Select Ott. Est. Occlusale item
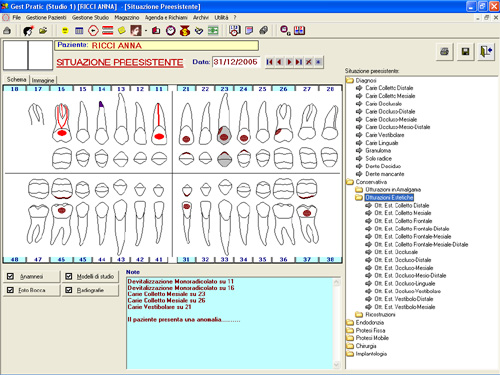This screenshot has width=500, height=375. (396, 252)
